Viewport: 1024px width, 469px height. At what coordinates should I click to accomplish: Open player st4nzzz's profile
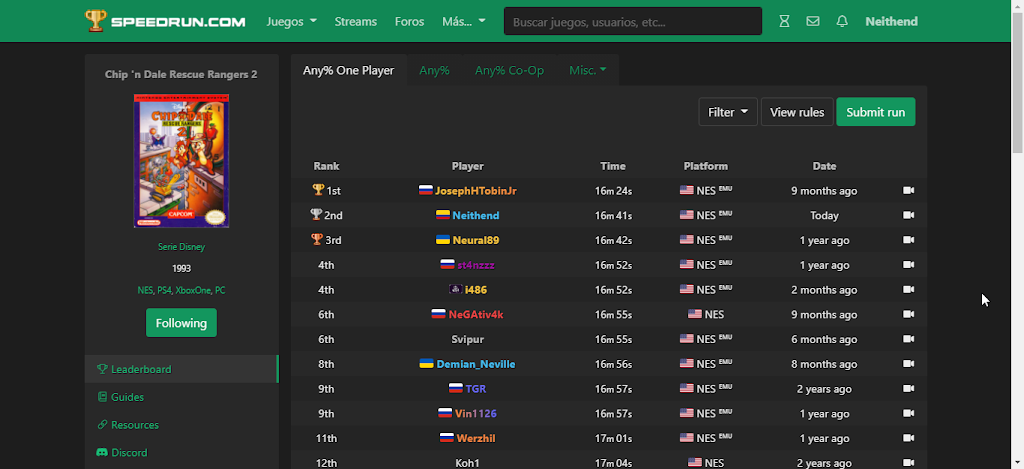(475, 265)
